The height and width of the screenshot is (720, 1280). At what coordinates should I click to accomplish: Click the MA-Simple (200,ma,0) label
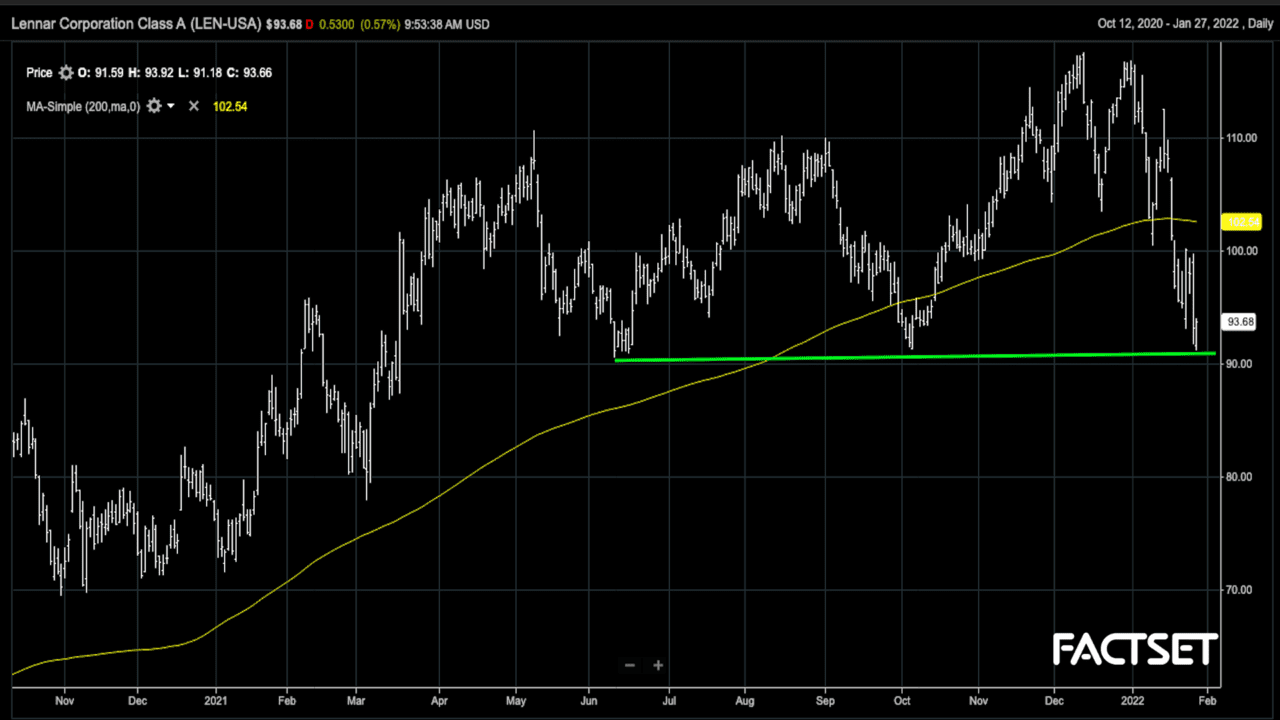[x=83, y=106]
